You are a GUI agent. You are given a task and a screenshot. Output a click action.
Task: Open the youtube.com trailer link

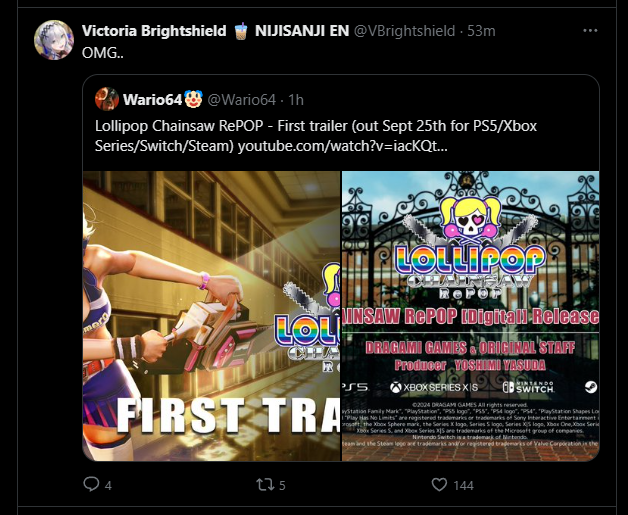click(x=342, y=146)
